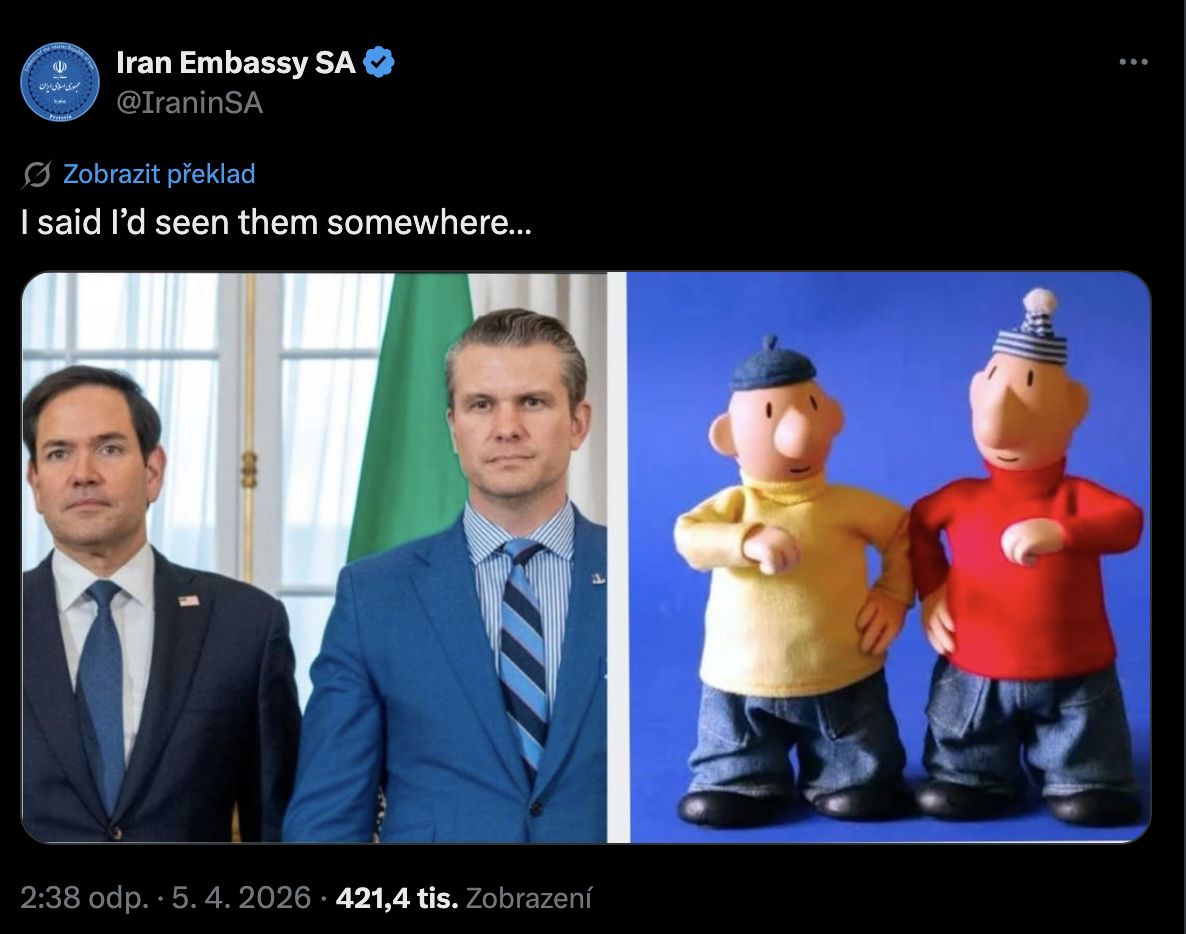
Task: Click the "Zobrazit překlad" translation link
Action: pyautogui.click(x=159, y=174)
